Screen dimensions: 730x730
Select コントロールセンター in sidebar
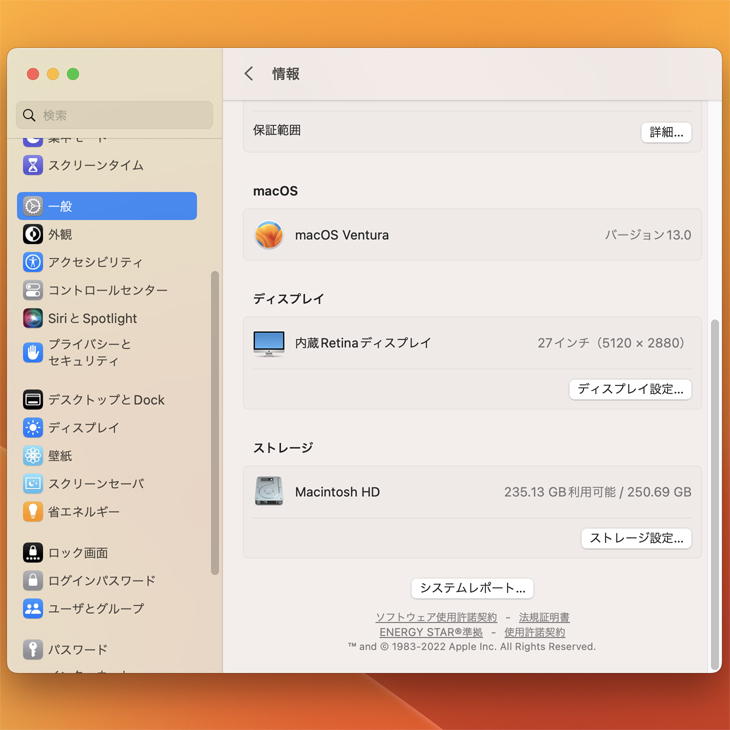[x=107, y=290]
